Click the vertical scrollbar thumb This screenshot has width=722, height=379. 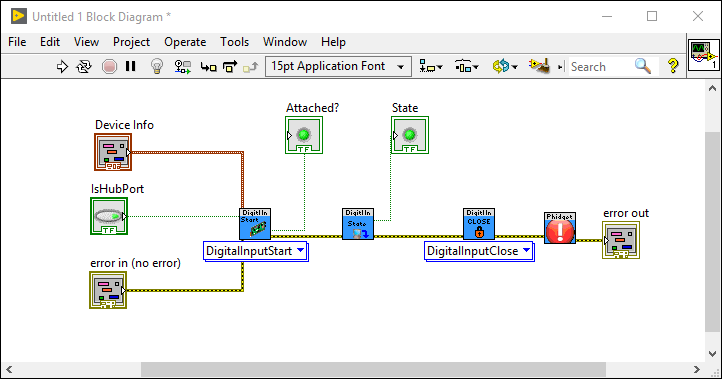[712, 231]
